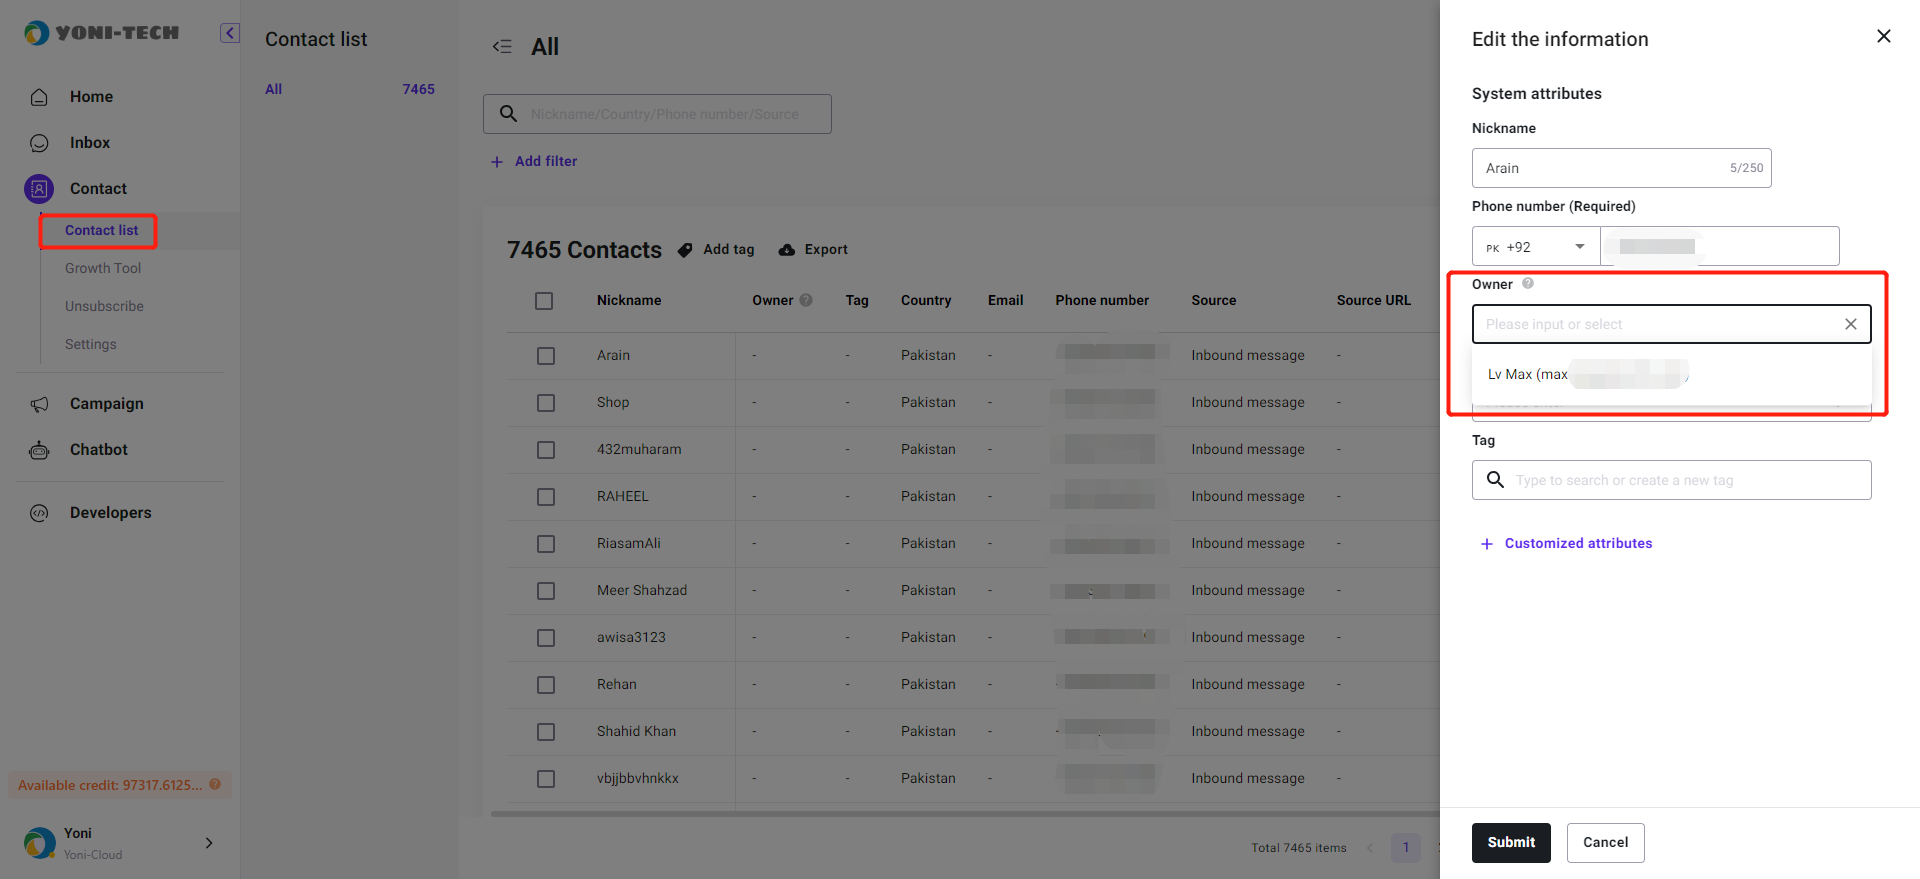Click the Yoni account avatar
Screen dimensions: 1920x879
(40, 843)
